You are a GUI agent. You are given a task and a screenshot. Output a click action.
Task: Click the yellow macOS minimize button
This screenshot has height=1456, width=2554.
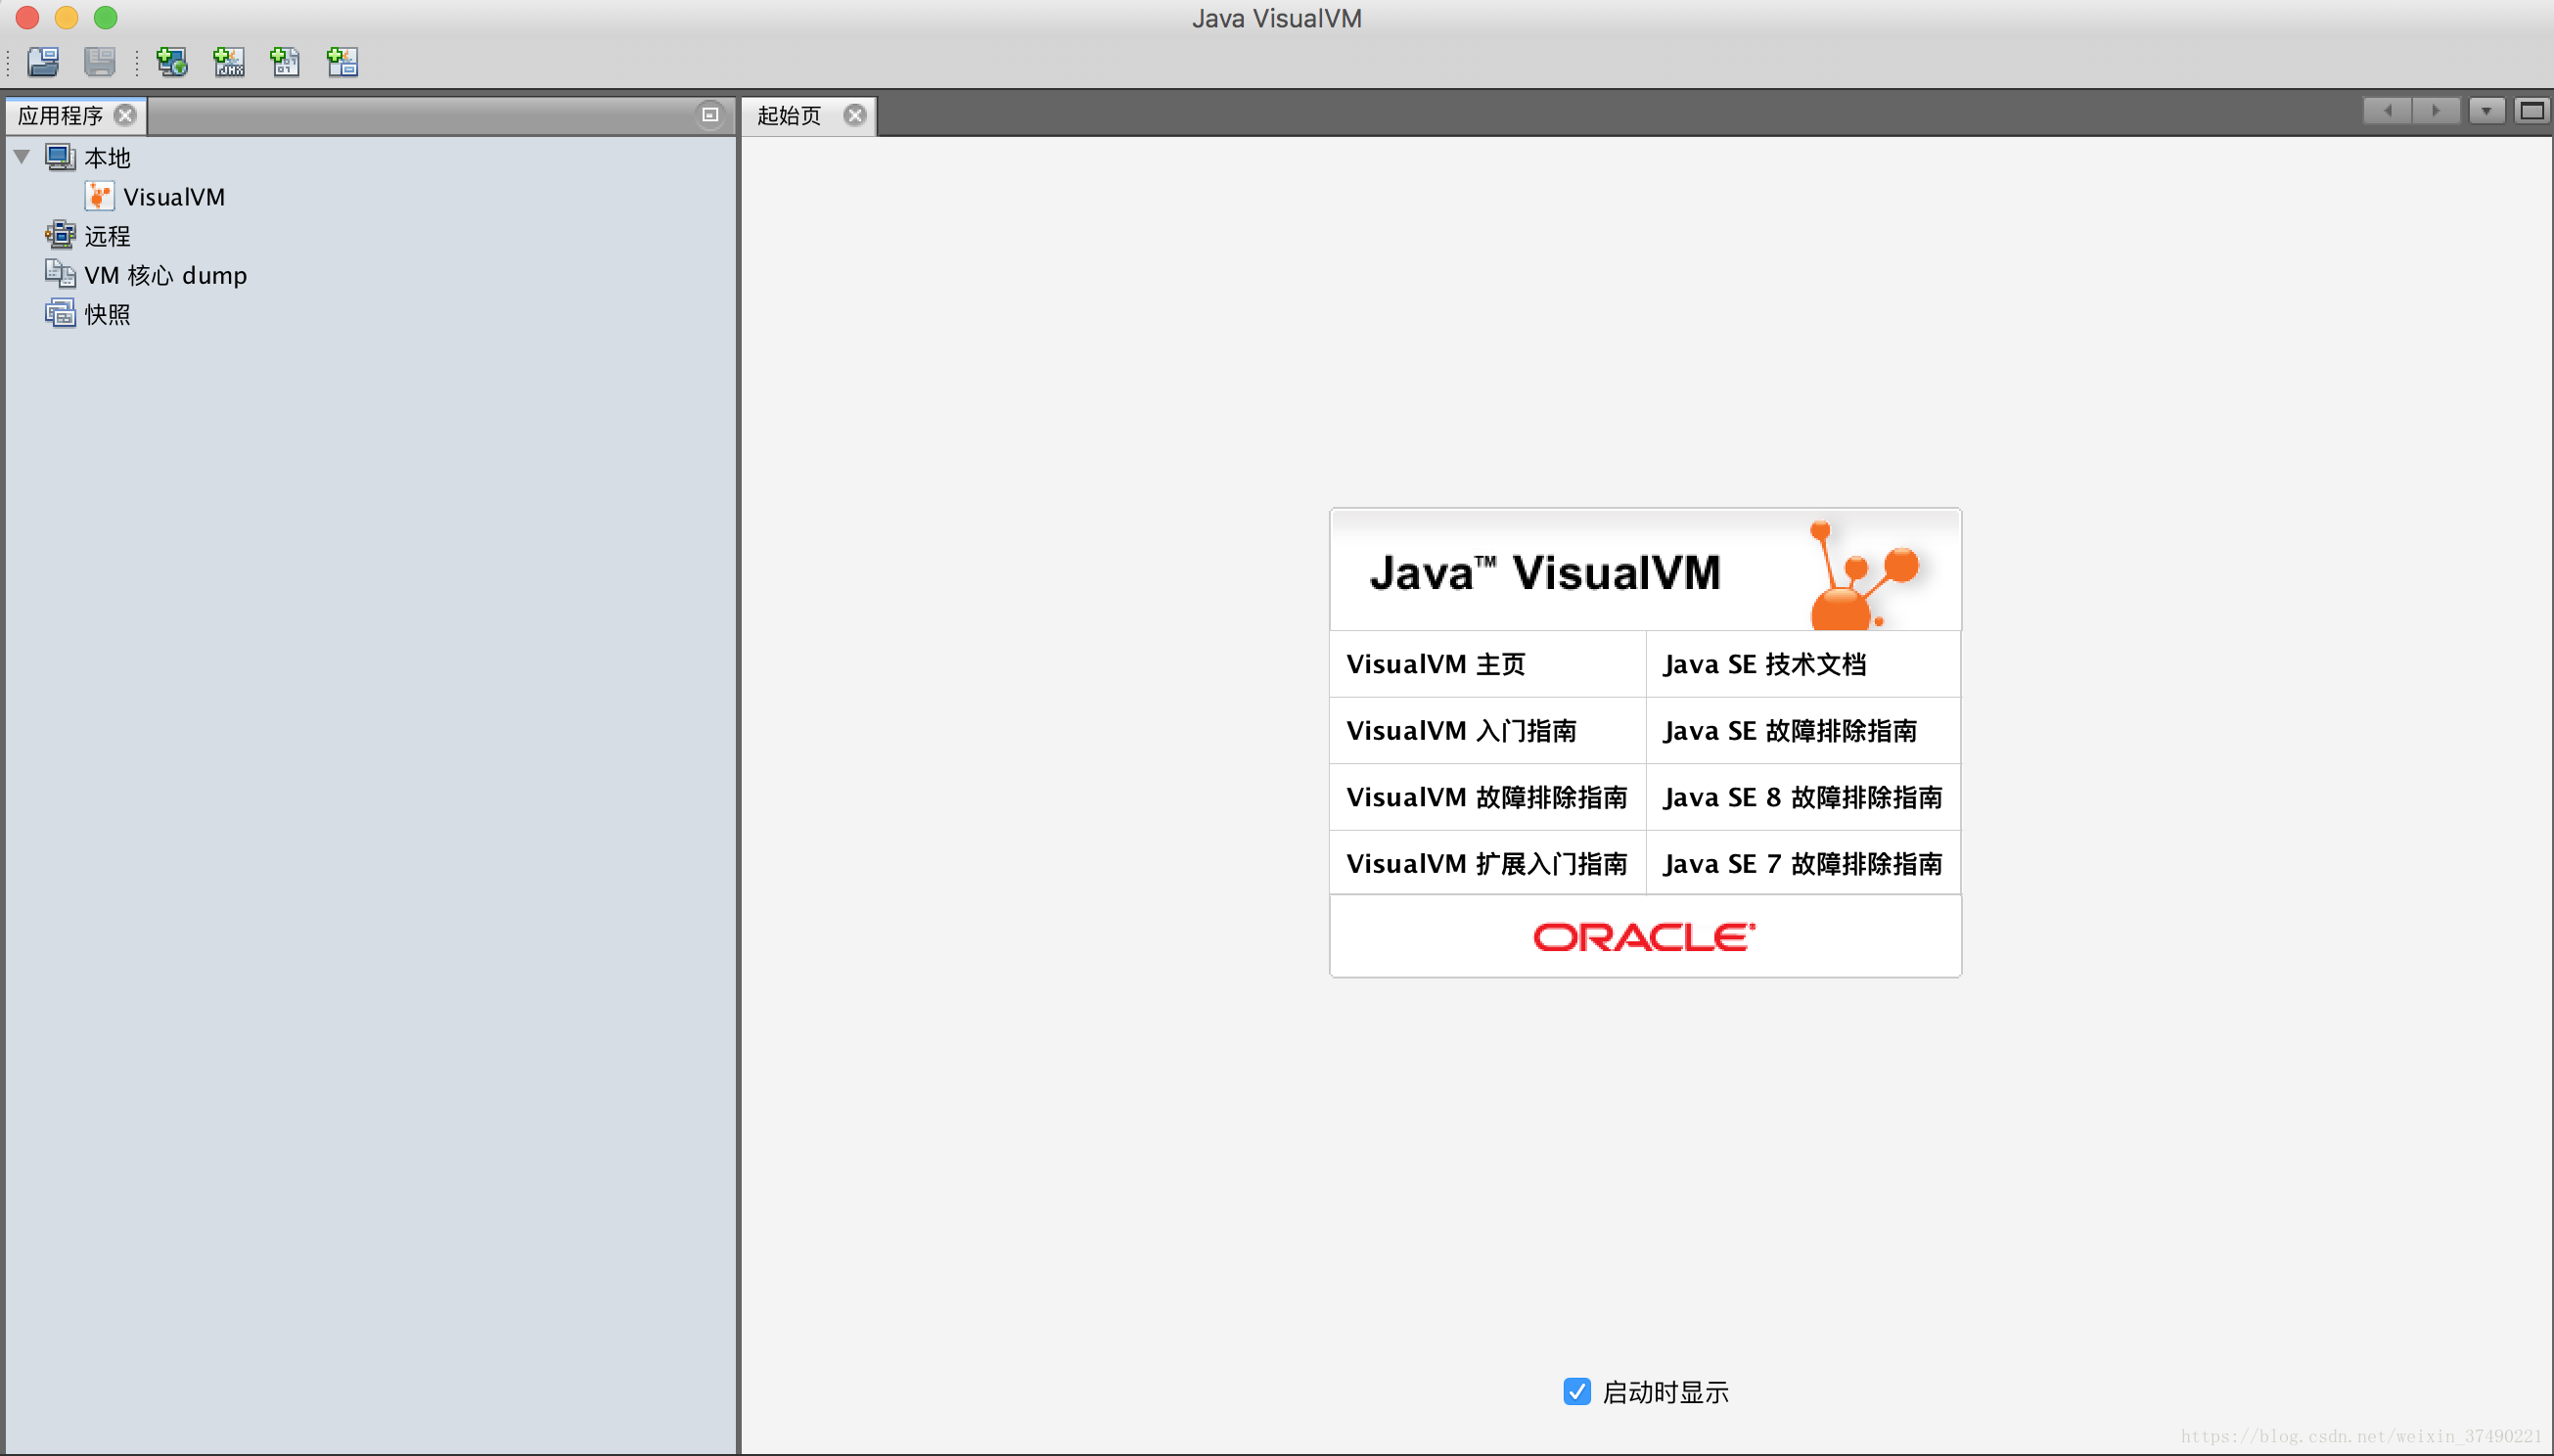pyautogui.click(x=66, y=17)
